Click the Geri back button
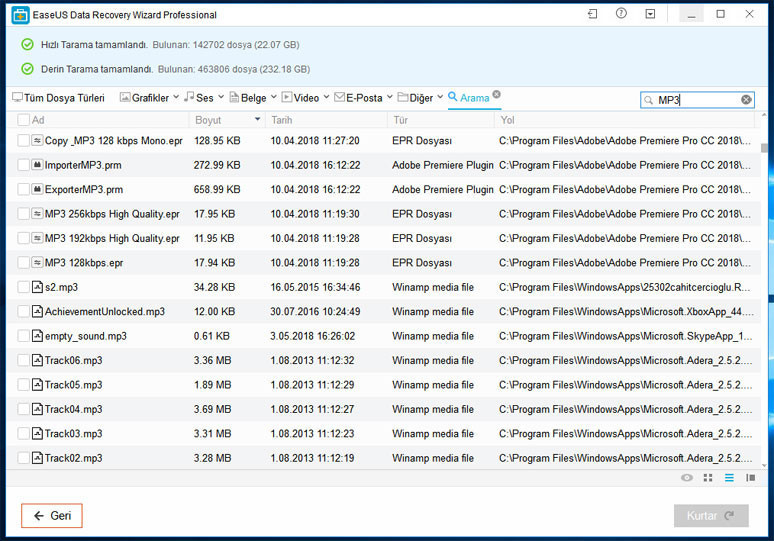The image size is (774, 541). click(x=52, y=516)
